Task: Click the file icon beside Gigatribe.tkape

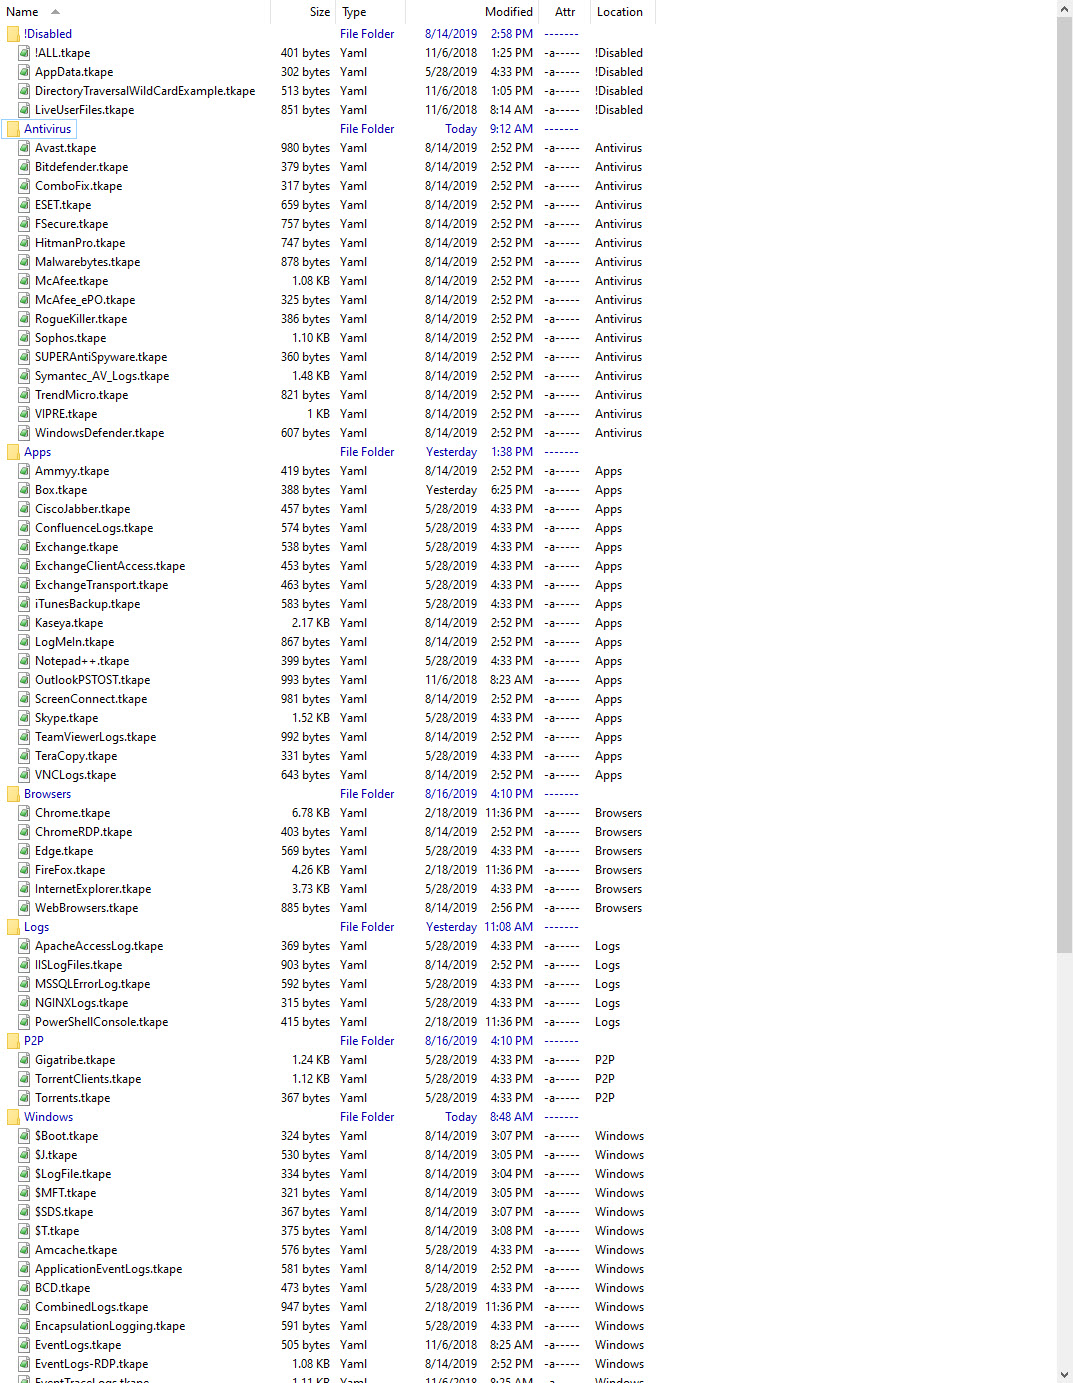Action: (24, 1060)
